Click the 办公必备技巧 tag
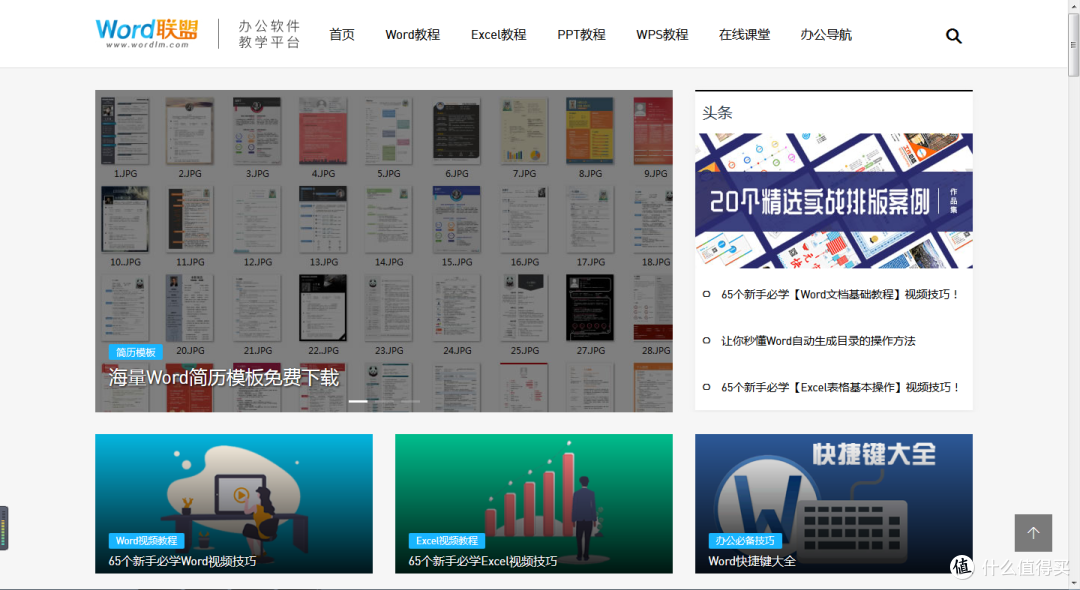1080x590 pixels. click(x=745, y=540)
